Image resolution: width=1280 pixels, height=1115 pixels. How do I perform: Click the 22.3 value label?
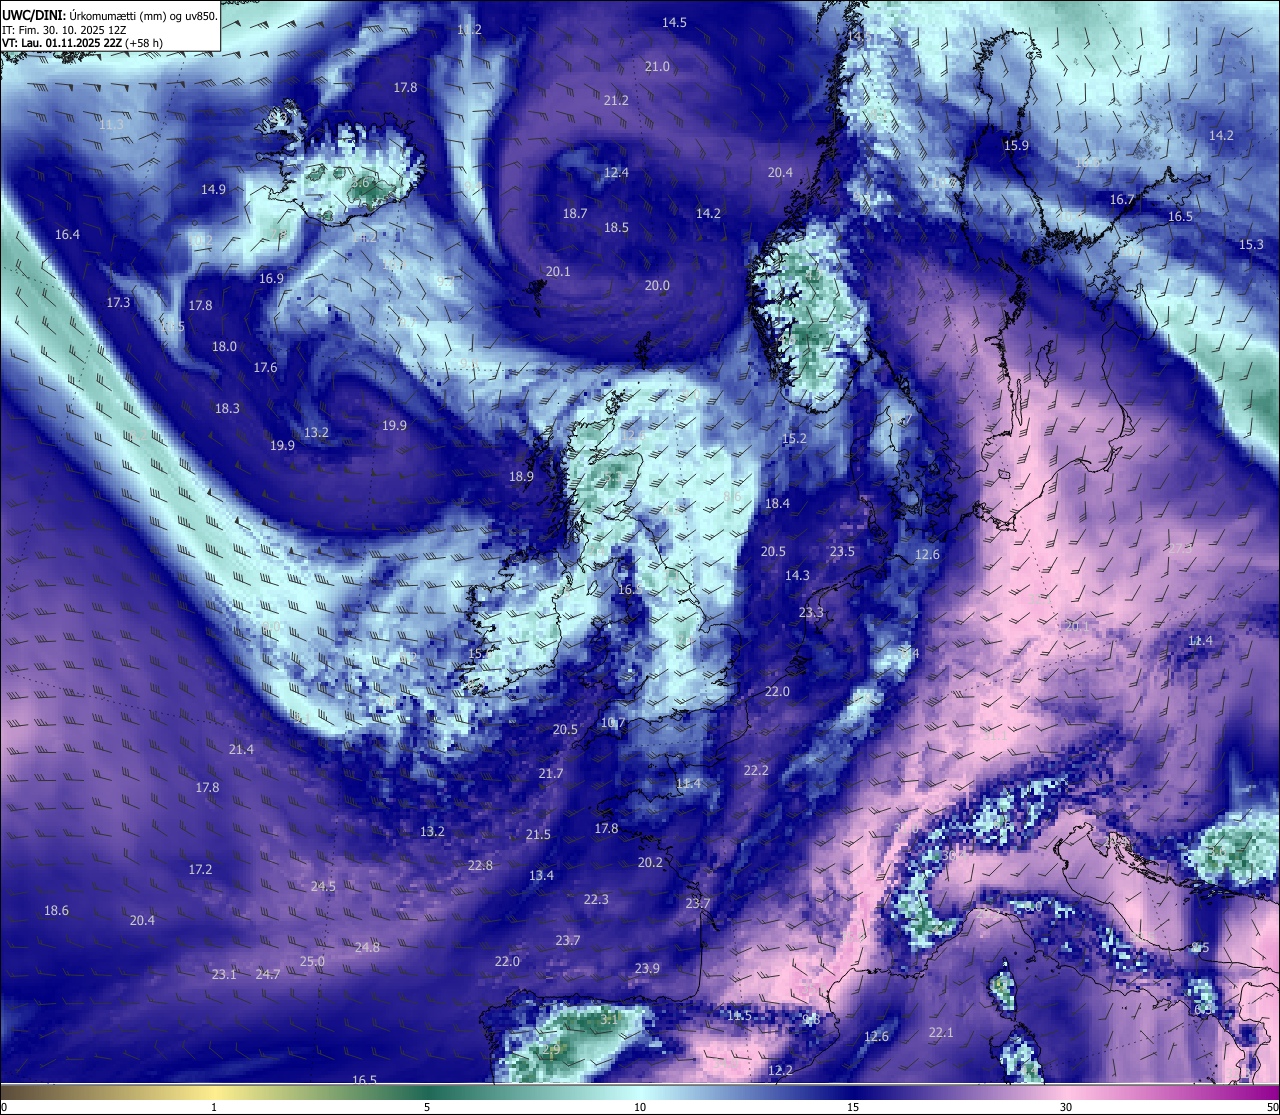coord(596,900)
